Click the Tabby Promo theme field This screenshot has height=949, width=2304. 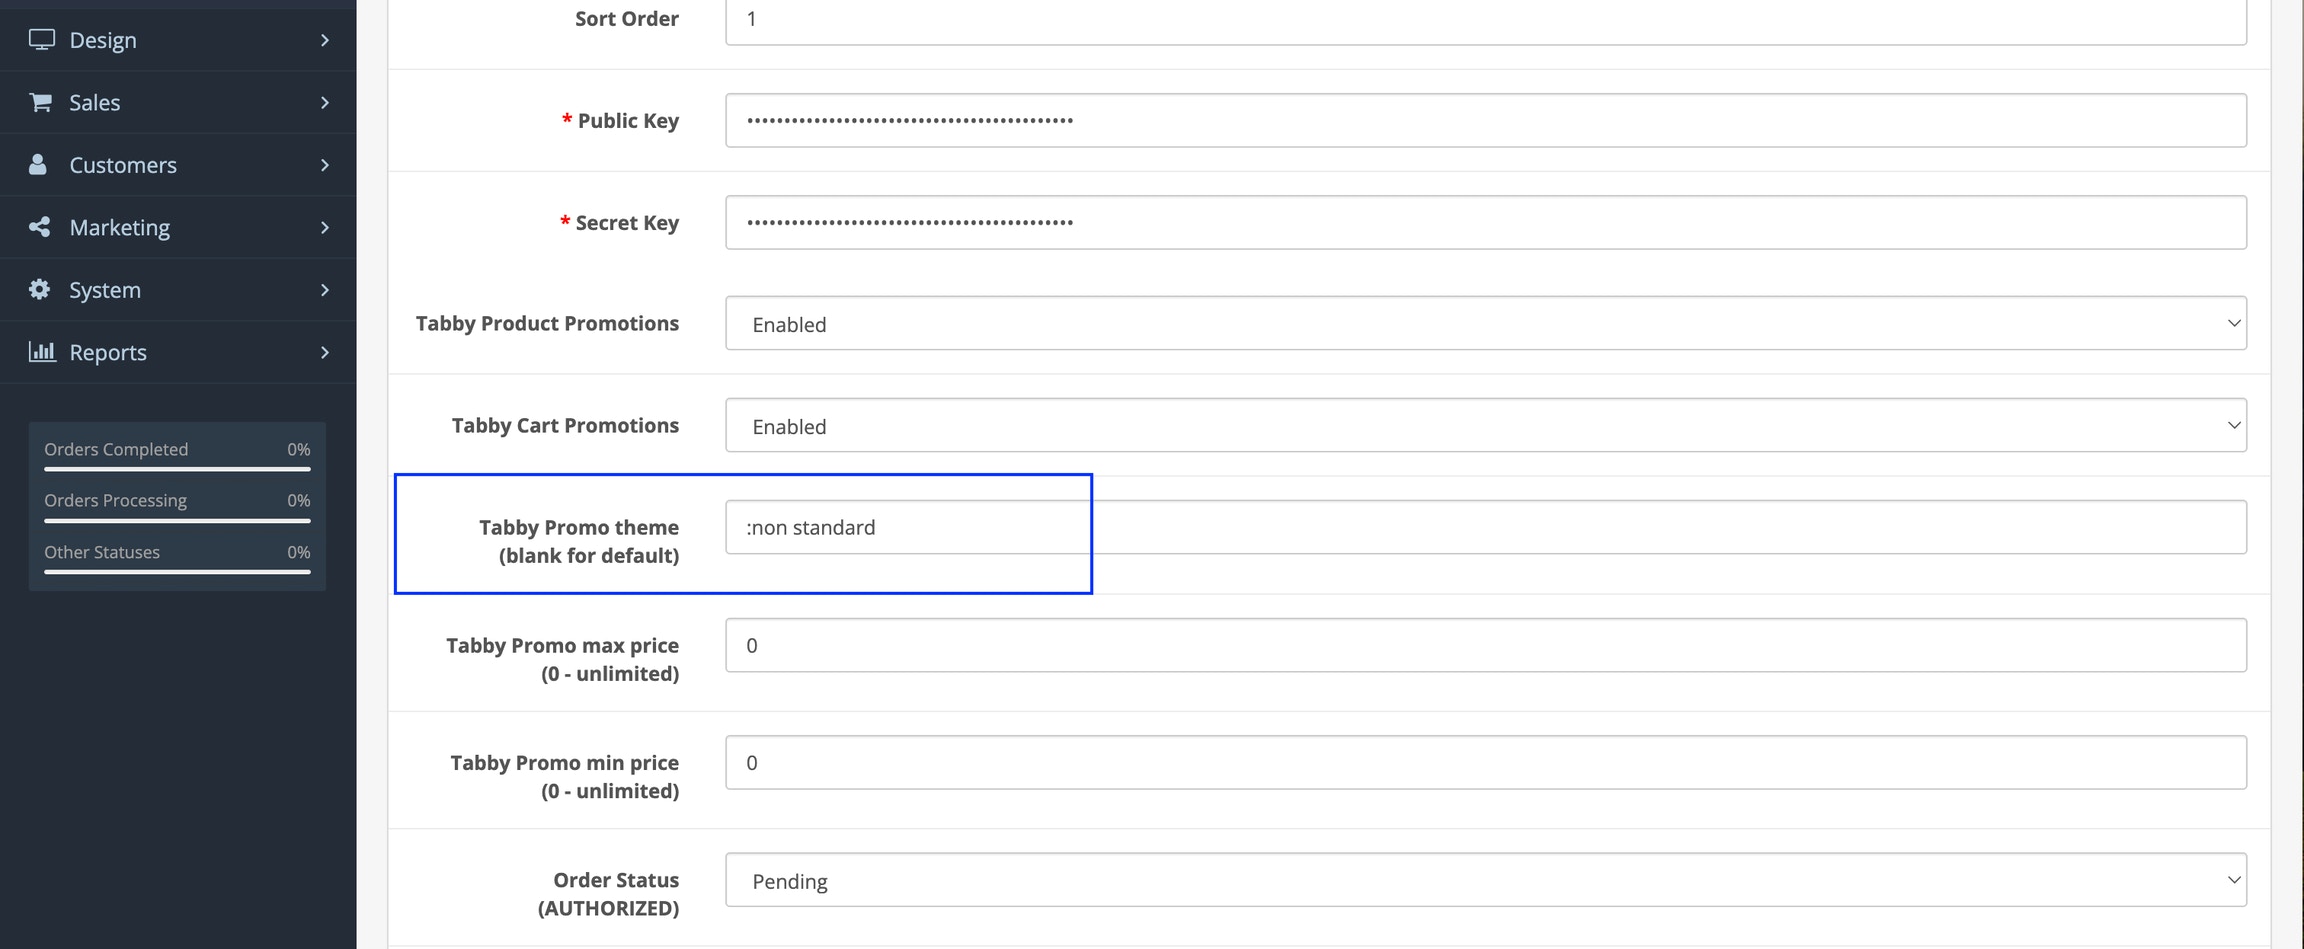click(1485, 527)
